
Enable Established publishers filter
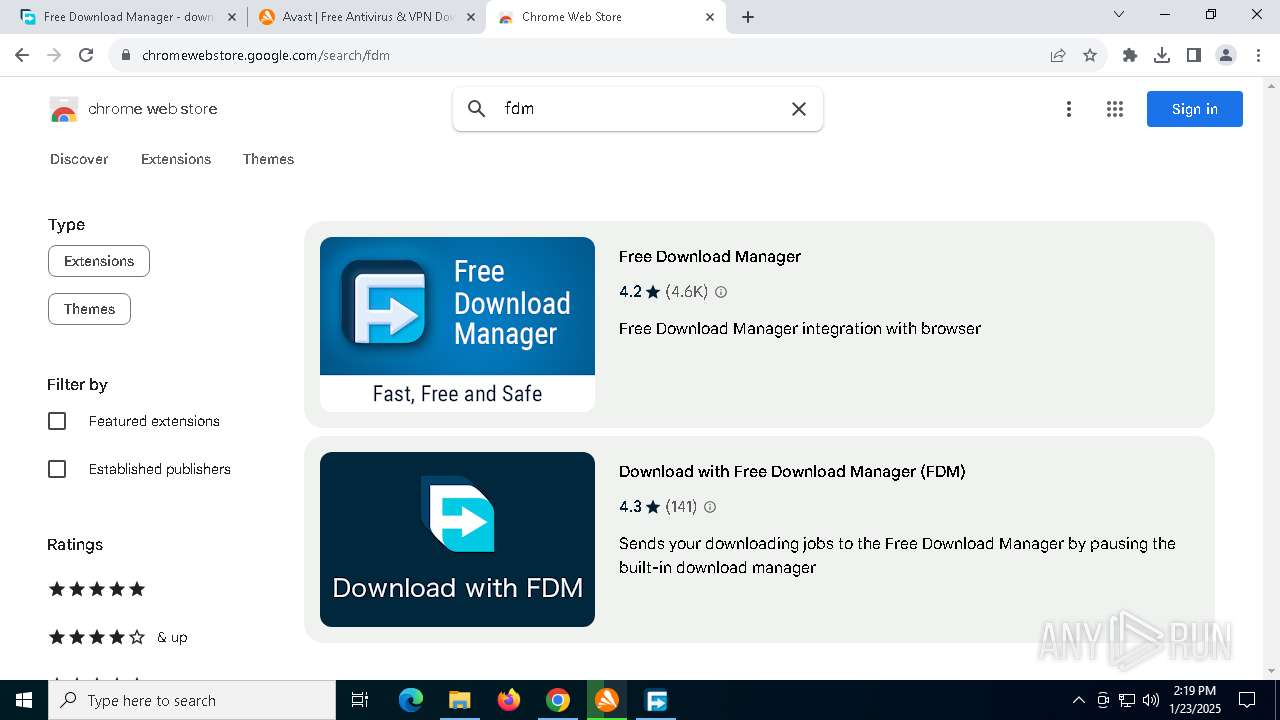pos(57,469)
